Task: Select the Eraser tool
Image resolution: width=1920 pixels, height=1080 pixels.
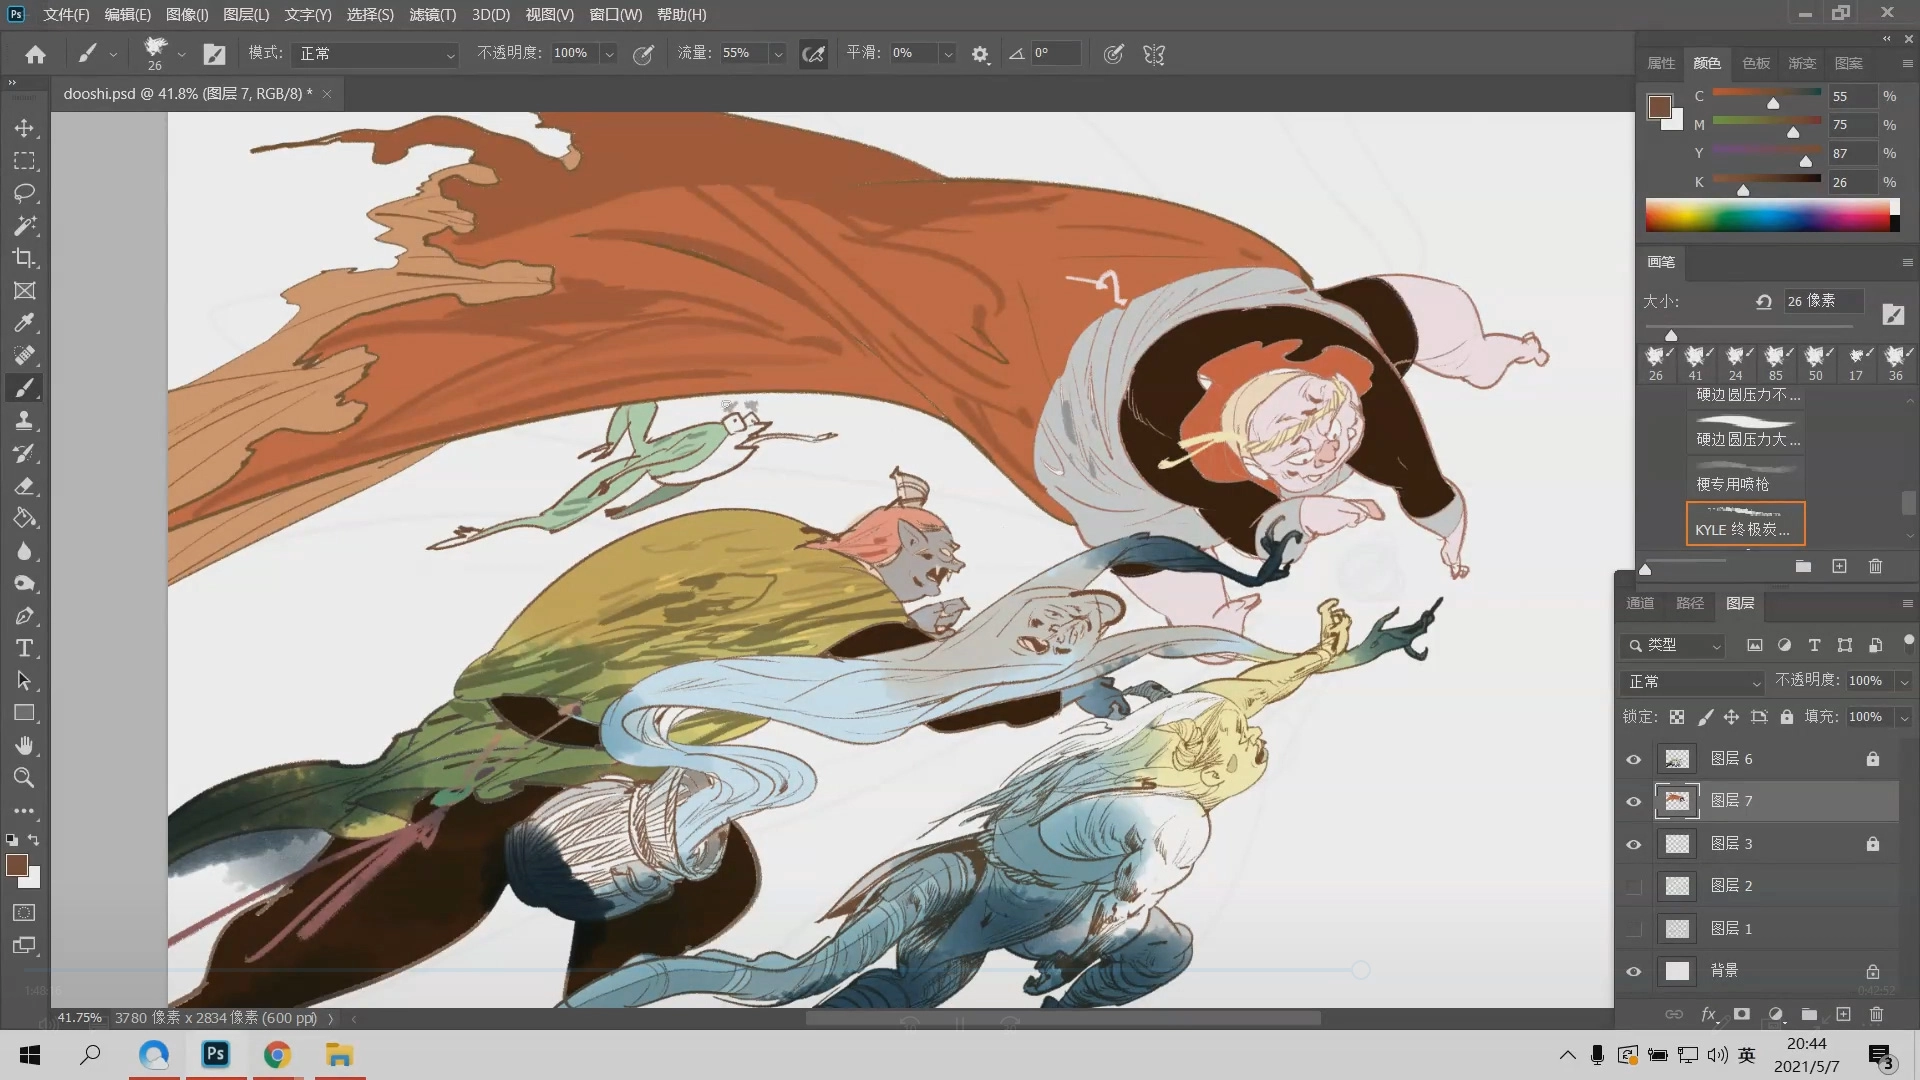Action: [x=25, y=486]
